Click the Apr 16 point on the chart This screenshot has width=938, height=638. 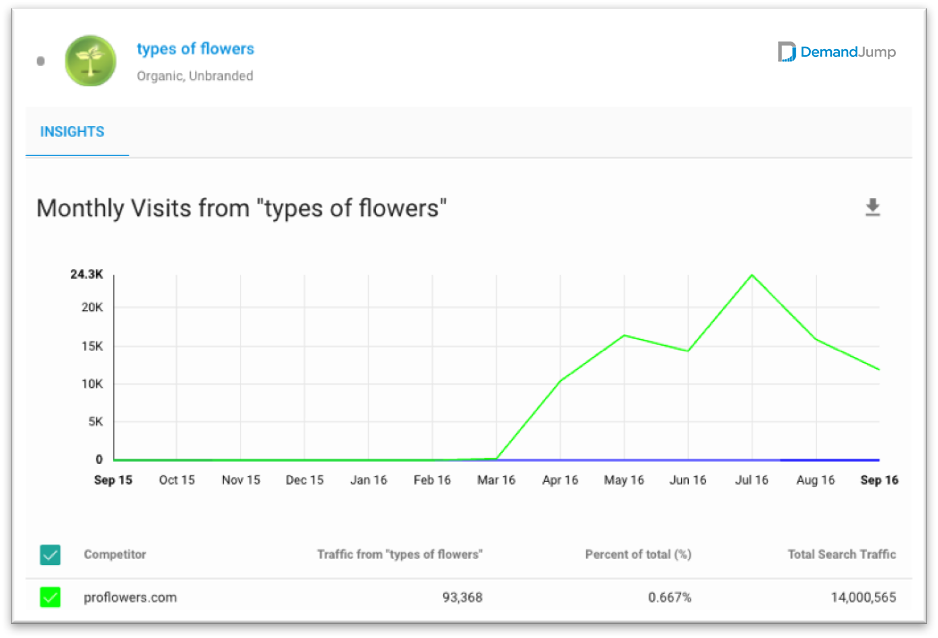pos(560,381)
